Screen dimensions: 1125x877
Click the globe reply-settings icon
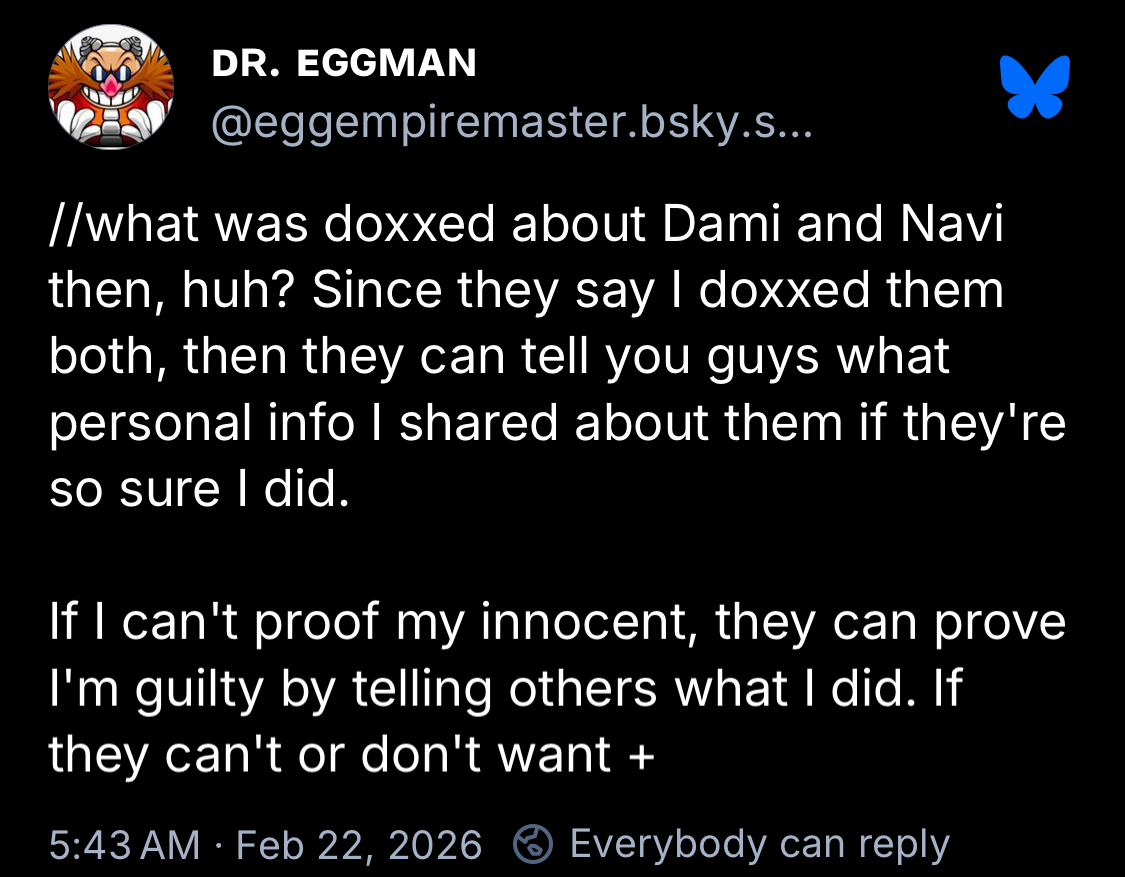533,845
